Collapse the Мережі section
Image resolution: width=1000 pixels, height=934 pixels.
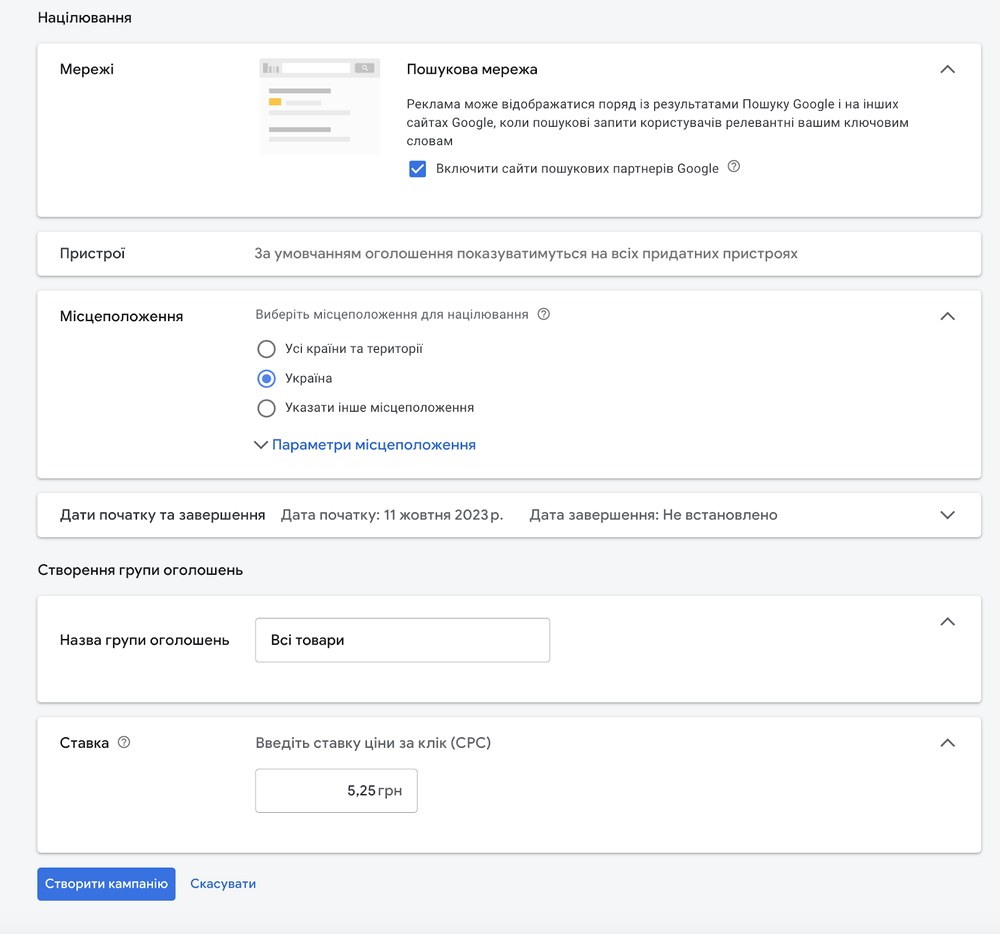(948, 69)
